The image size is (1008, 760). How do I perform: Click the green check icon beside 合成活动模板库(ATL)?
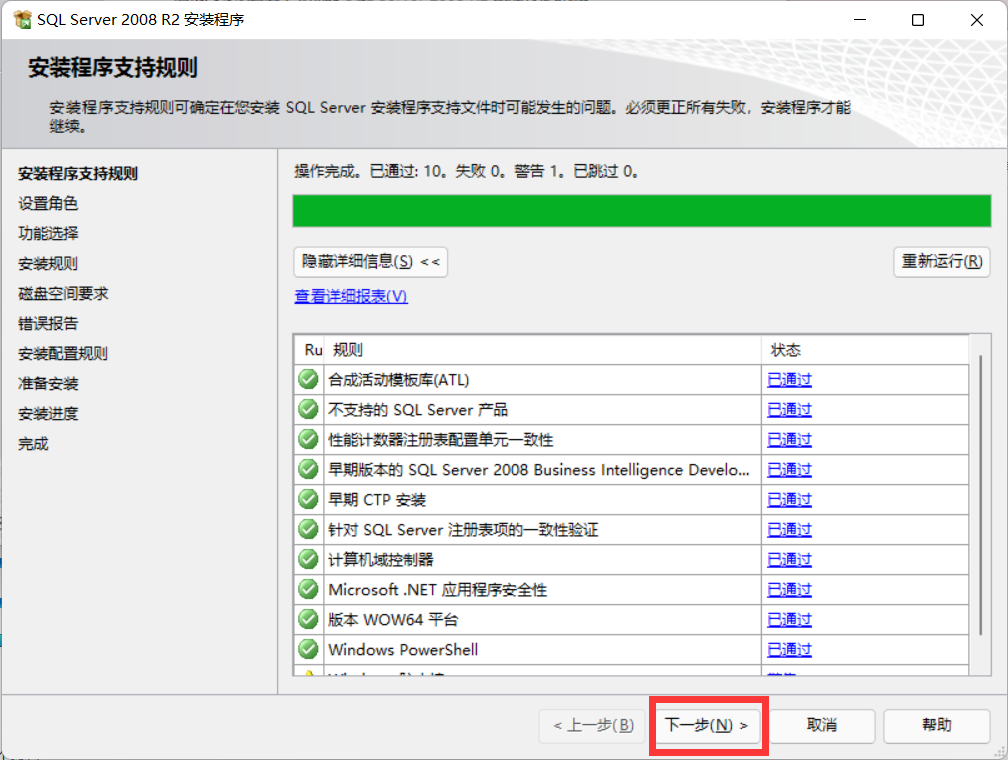point(308,380)
